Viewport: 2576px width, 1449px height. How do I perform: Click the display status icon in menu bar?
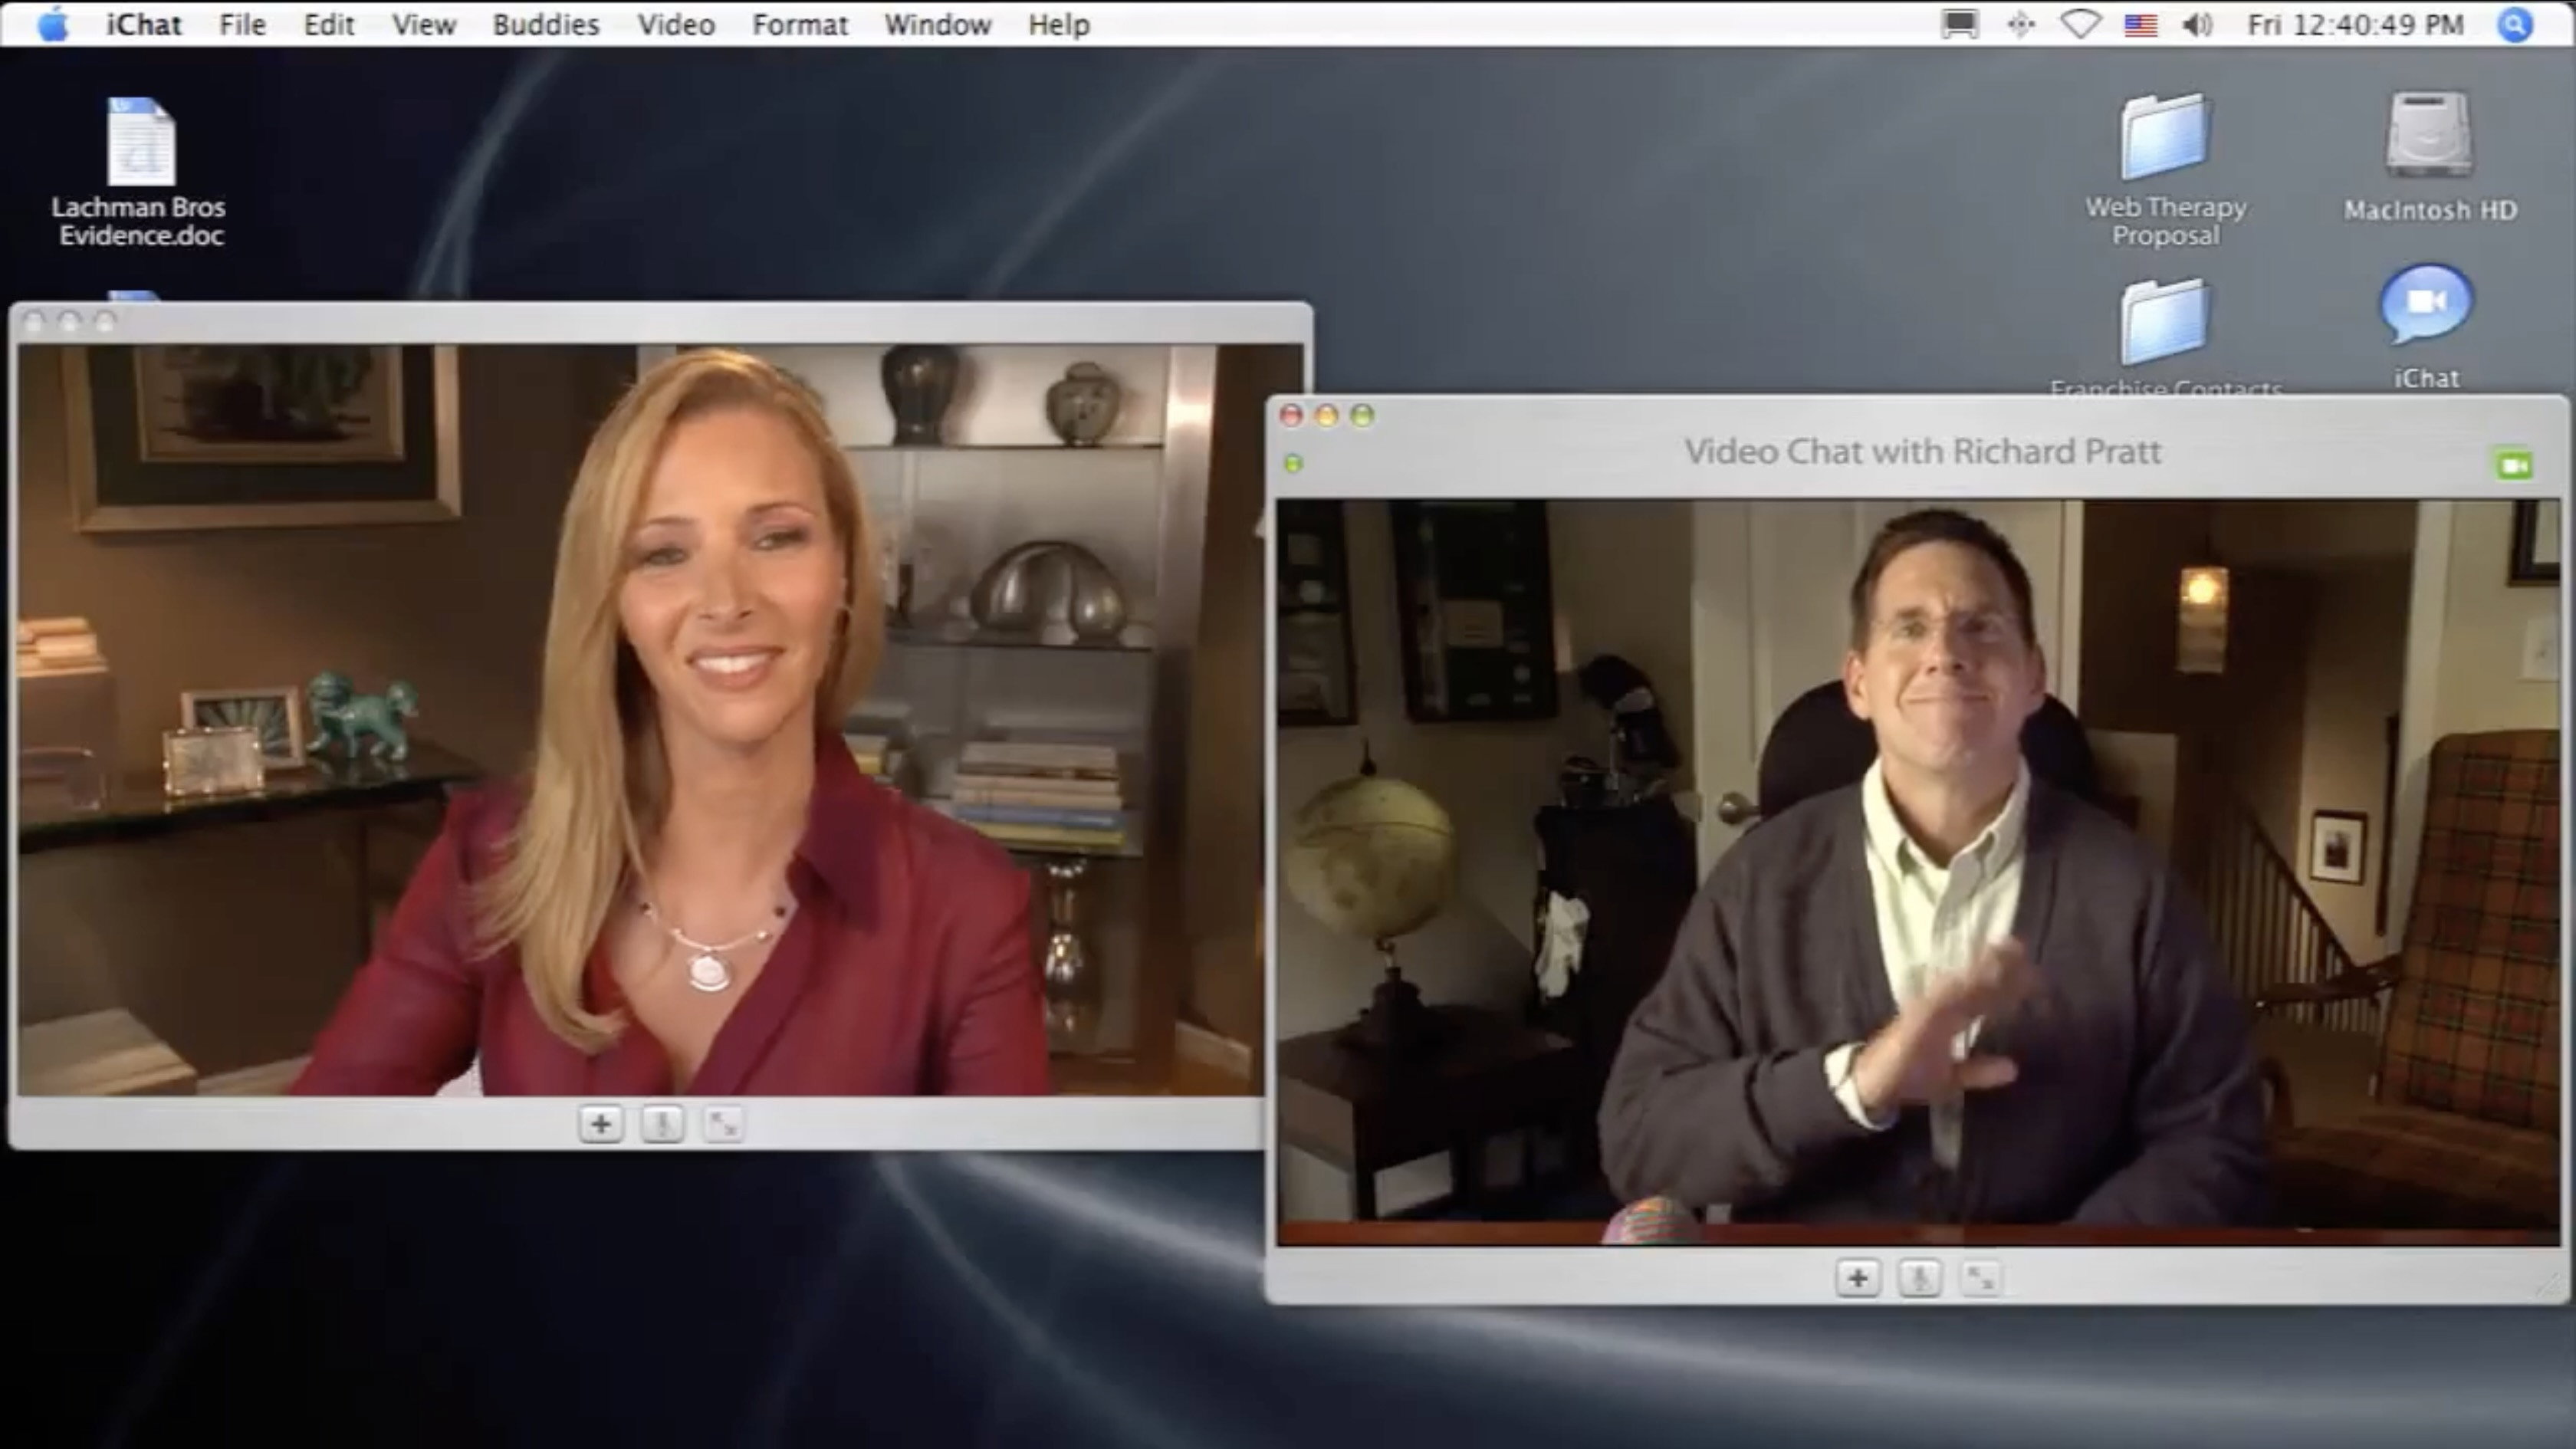click(x=1960, y=24)
